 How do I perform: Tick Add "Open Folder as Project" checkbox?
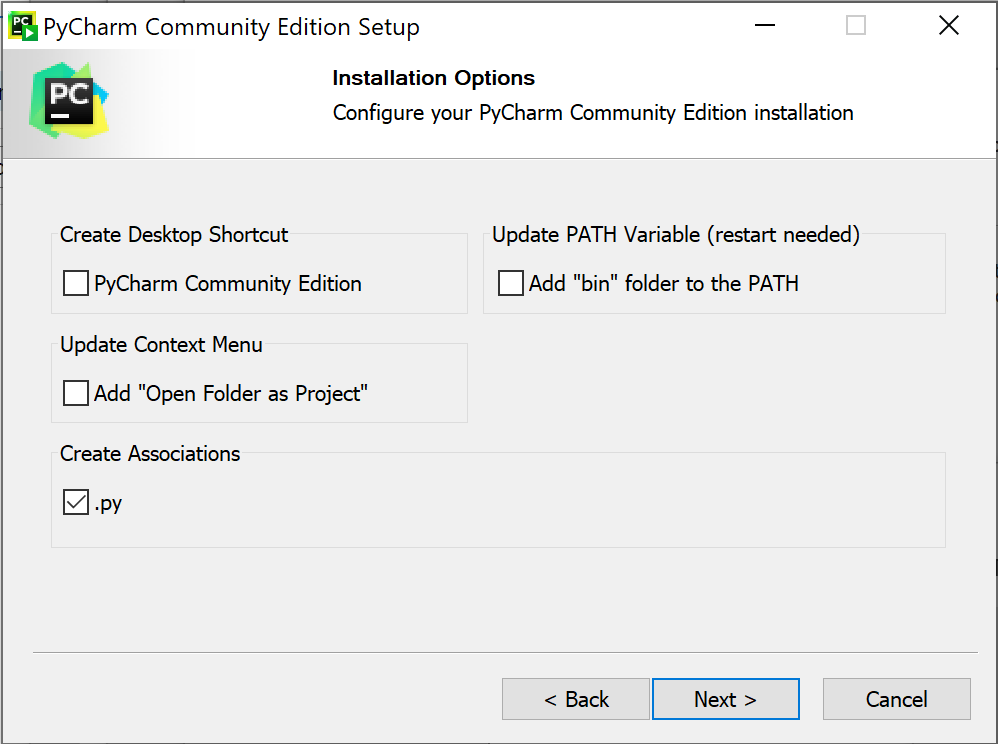pos(76,394)
